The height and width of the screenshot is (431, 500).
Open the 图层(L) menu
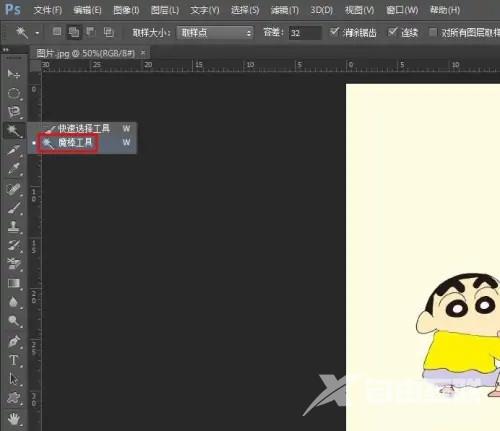(x=165, y=10)
